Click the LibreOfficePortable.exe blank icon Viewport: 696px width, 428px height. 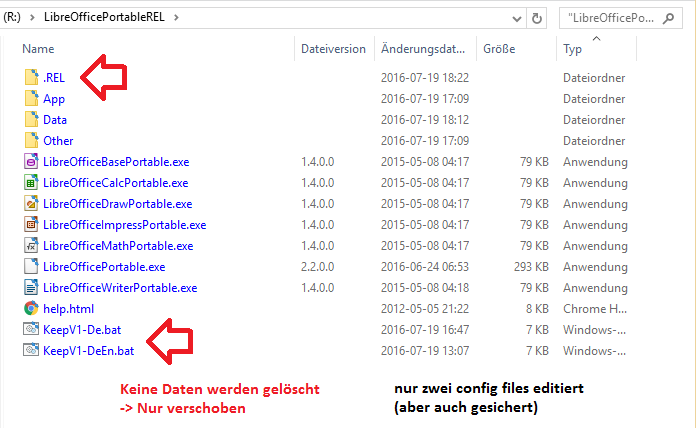tap(31, 266)
